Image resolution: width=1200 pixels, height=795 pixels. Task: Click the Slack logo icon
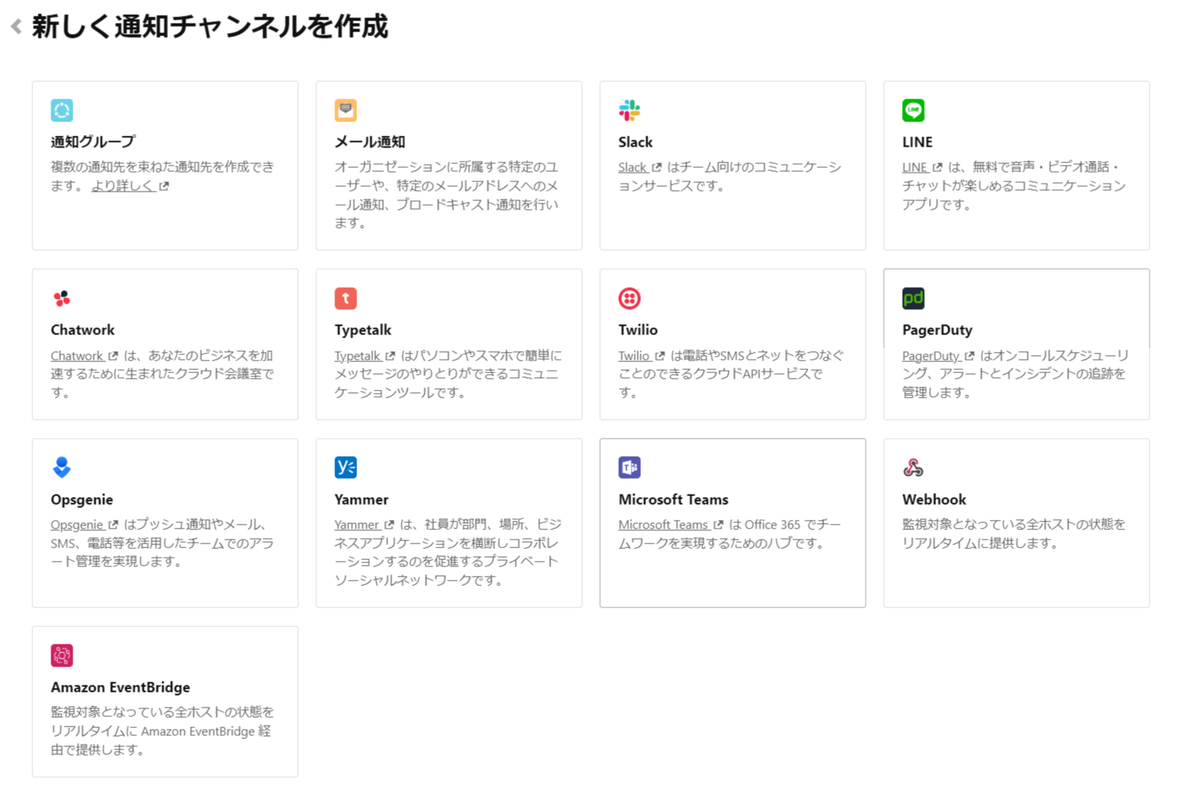630,110
